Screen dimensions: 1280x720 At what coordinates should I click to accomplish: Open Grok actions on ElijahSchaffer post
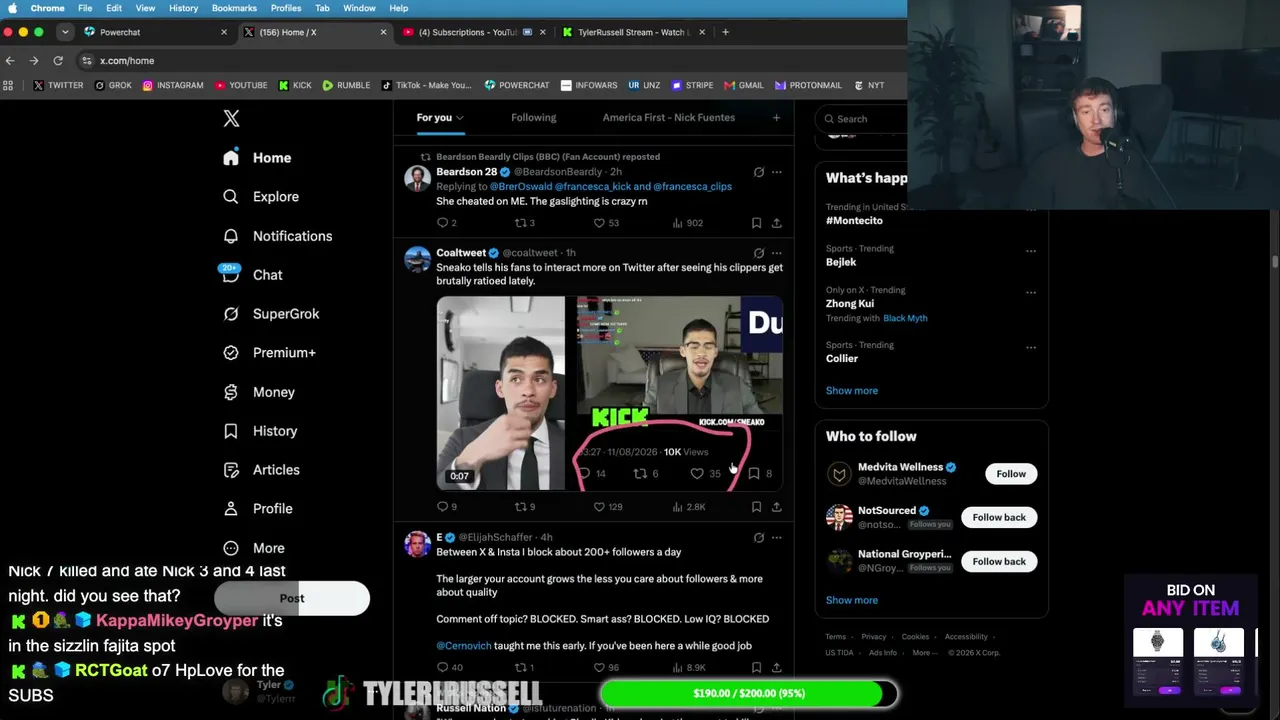[x=759, y=538]
